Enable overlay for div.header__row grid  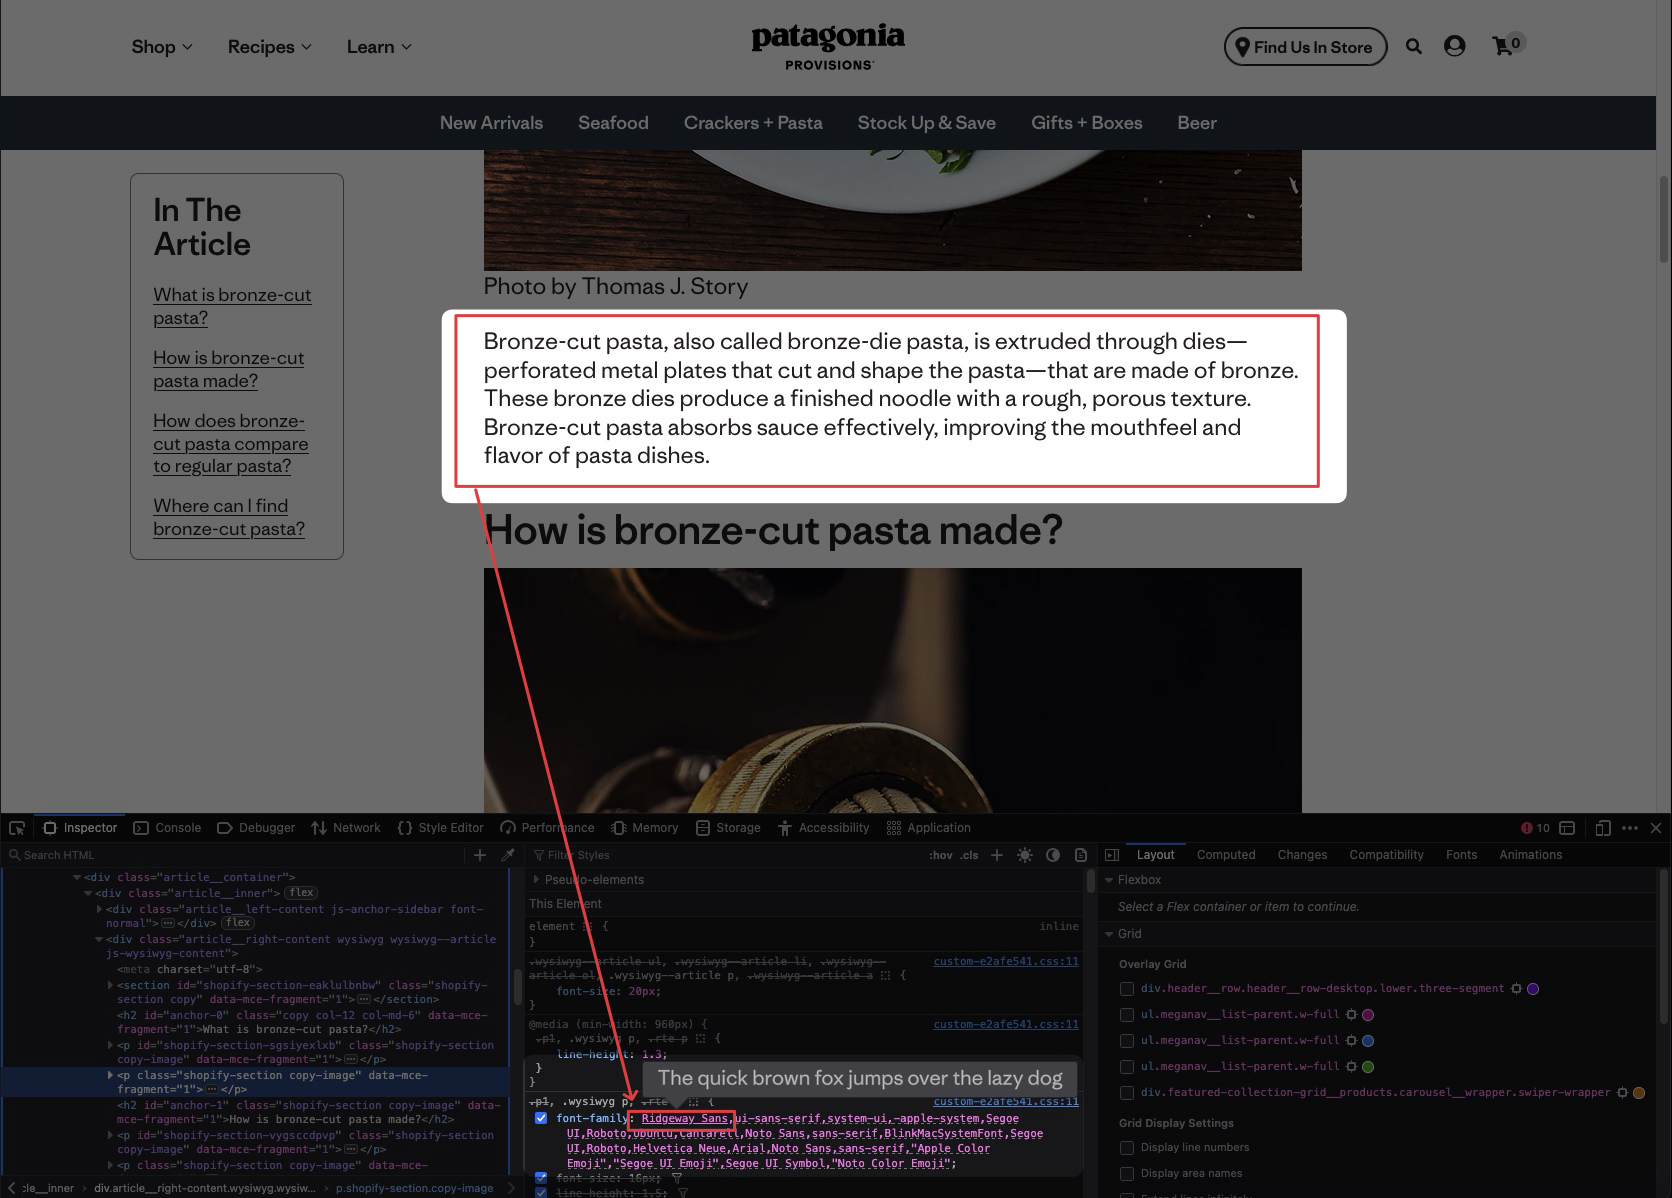pyautogui.click(x=1127, y=989)
